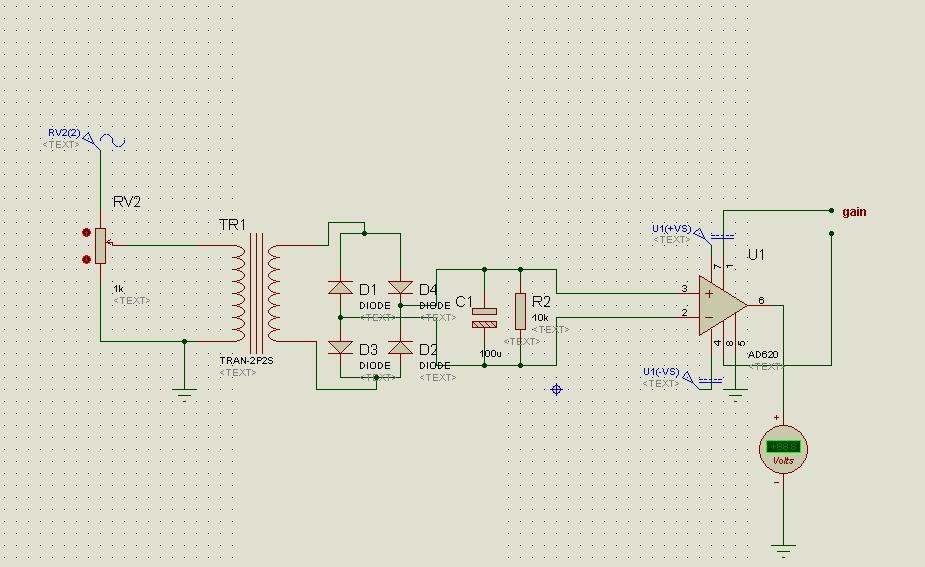This screenshot has height=567, width=925.
Task: Select the "R2" reference label
Action: pyautogui.click(x=541, y=302)
